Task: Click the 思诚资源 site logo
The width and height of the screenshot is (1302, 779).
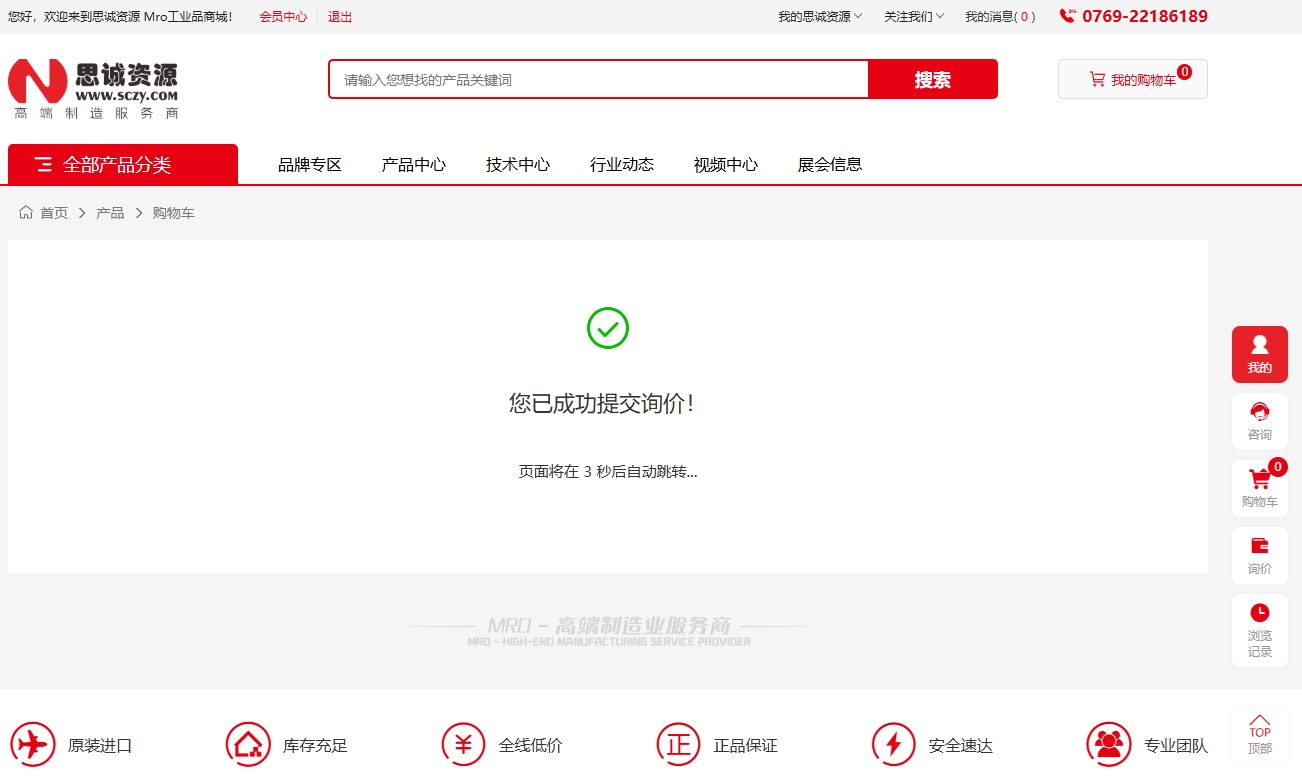Action: pos(93,89)
